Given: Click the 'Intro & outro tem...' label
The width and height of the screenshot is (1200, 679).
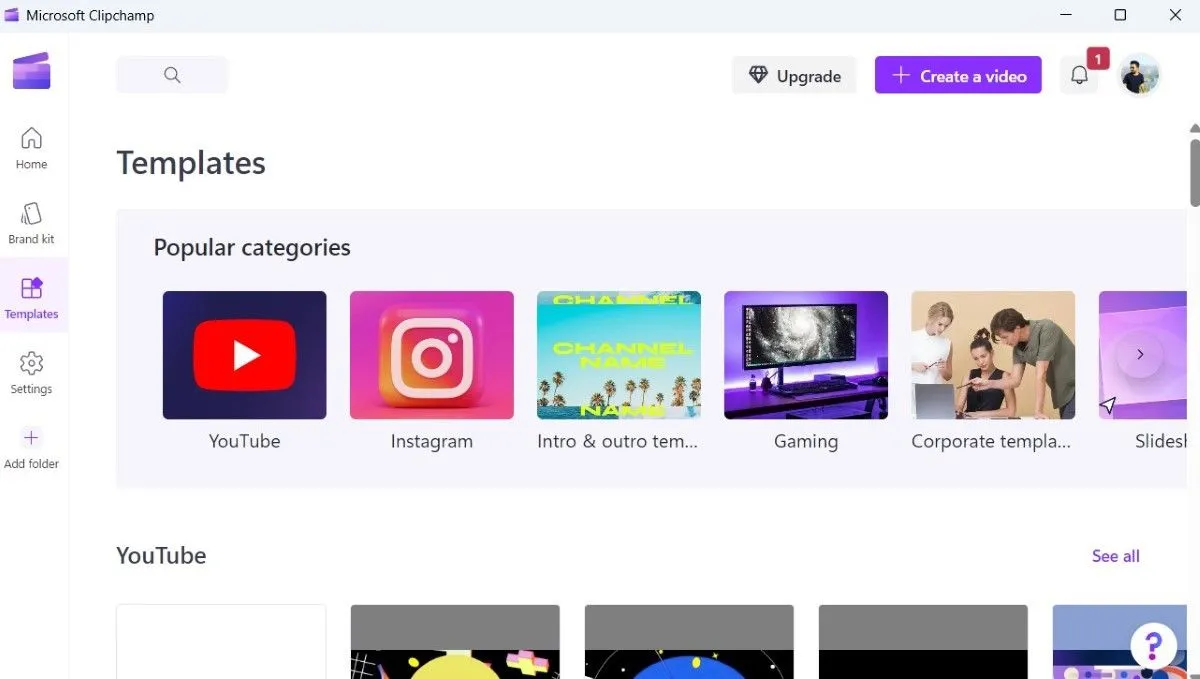Looking at the screenshot, I should pos(617,441).
